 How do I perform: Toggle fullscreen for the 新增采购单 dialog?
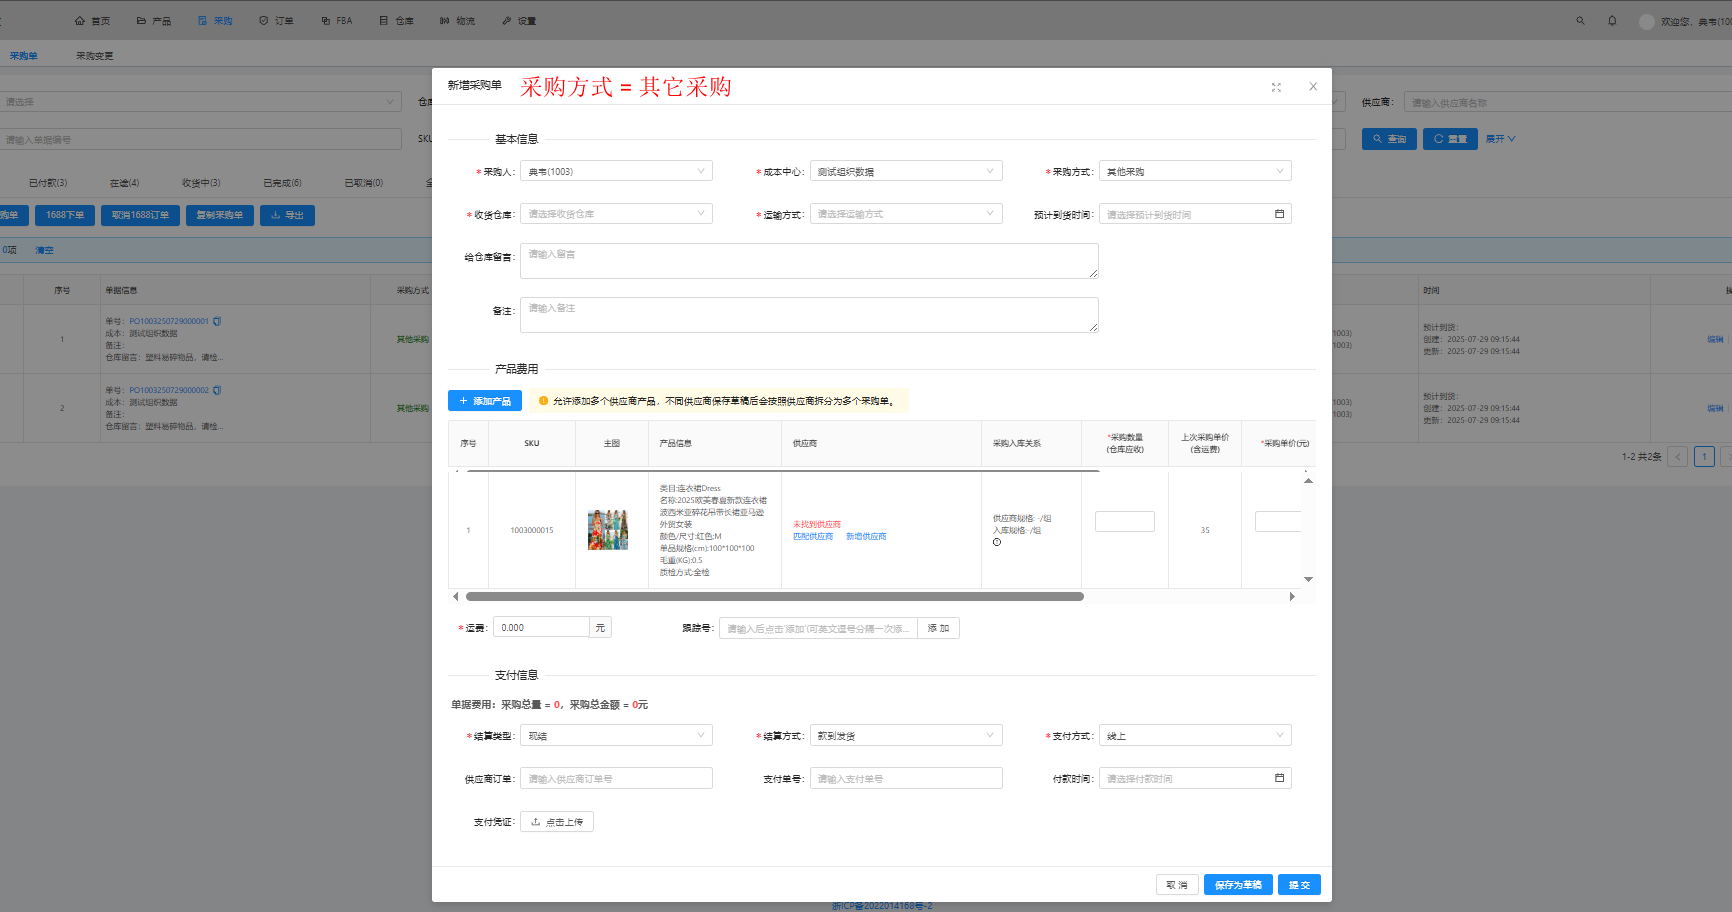coord(1276,88)
